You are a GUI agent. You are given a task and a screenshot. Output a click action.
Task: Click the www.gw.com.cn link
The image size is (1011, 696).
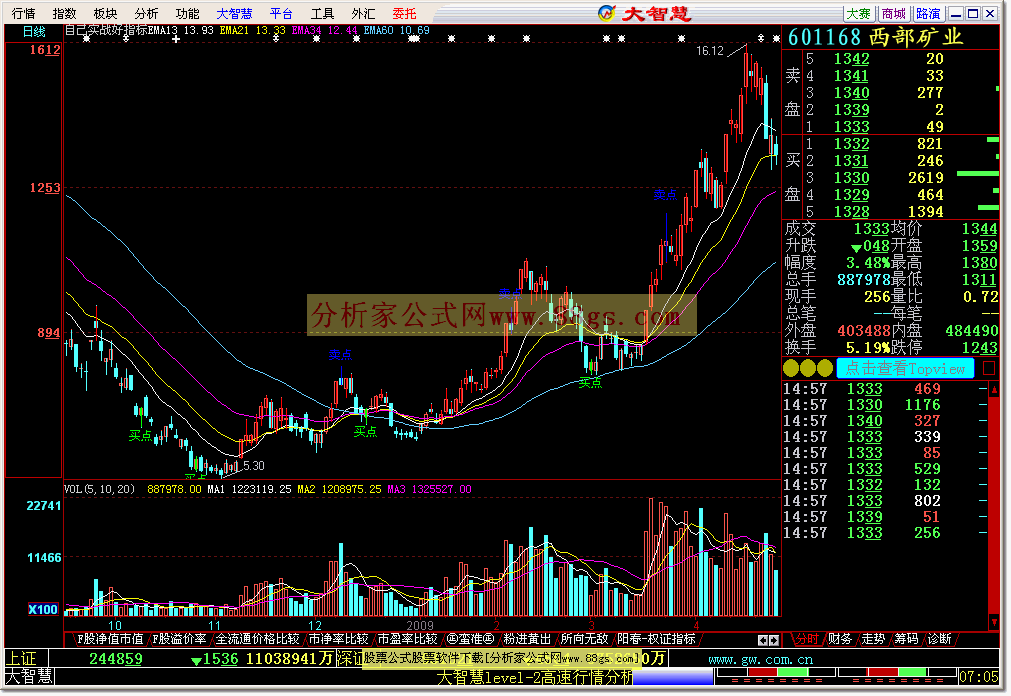pos(760,659)
